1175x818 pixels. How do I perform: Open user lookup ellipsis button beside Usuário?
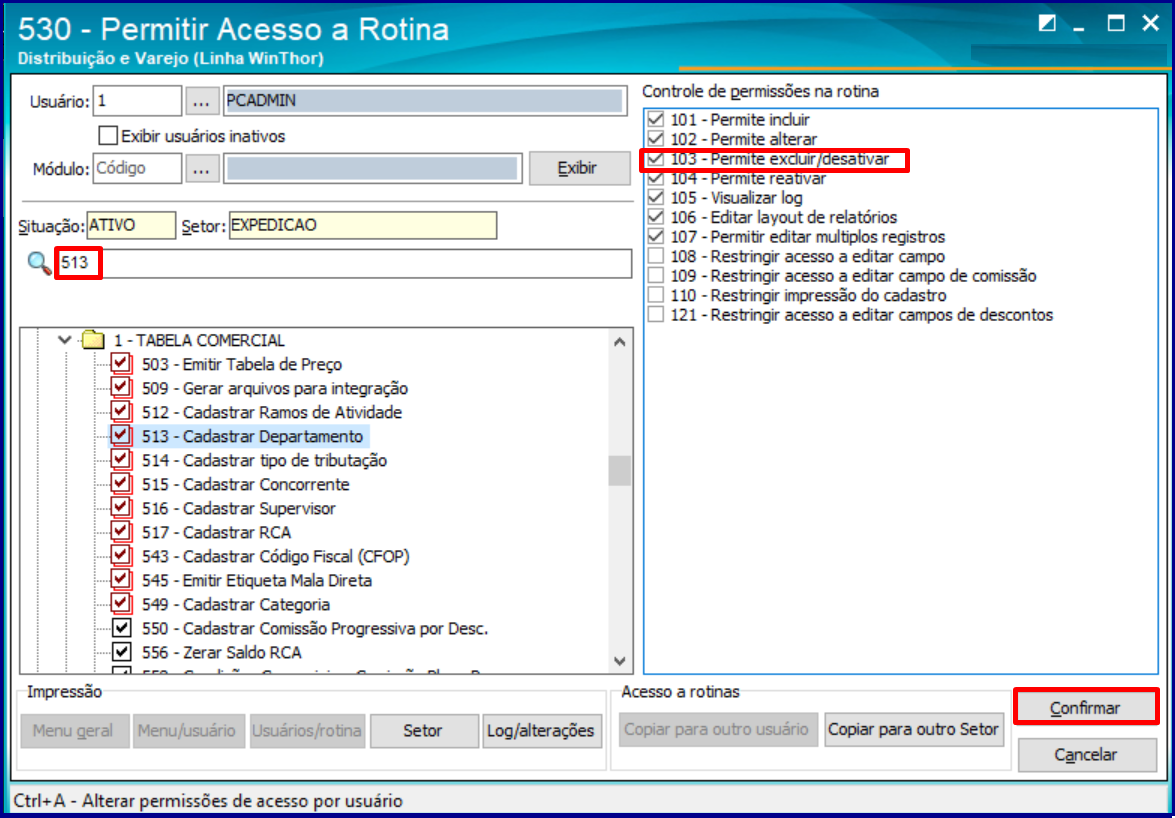click(x=200, y=101)
